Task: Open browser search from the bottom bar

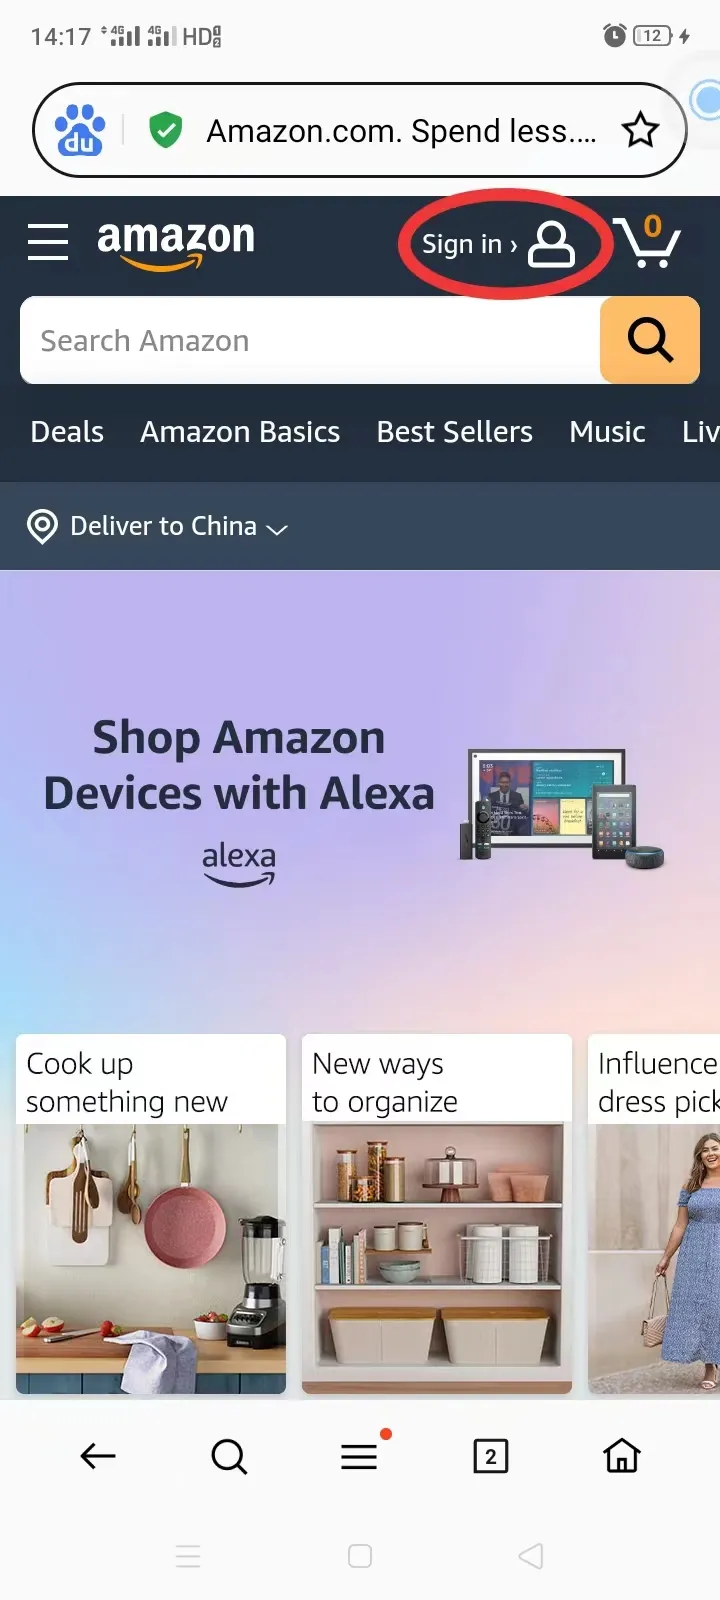Action: pyautogui.click(x=229, y=1456)
